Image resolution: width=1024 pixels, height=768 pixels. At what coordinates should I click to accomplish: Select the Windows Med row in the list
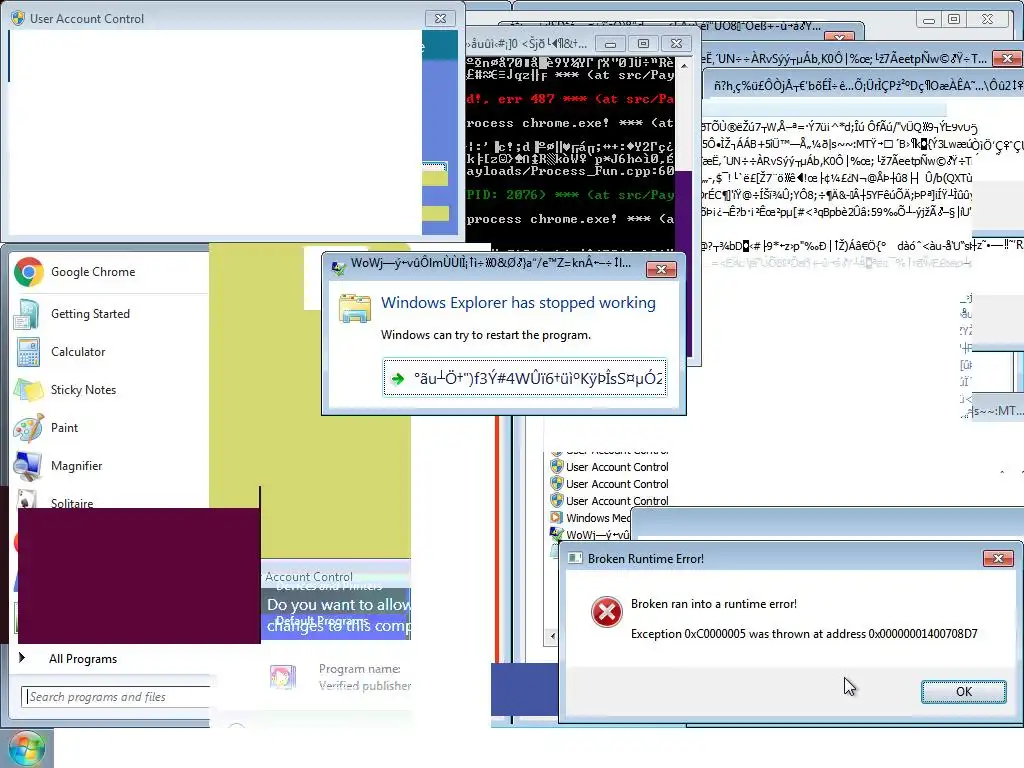590,518
